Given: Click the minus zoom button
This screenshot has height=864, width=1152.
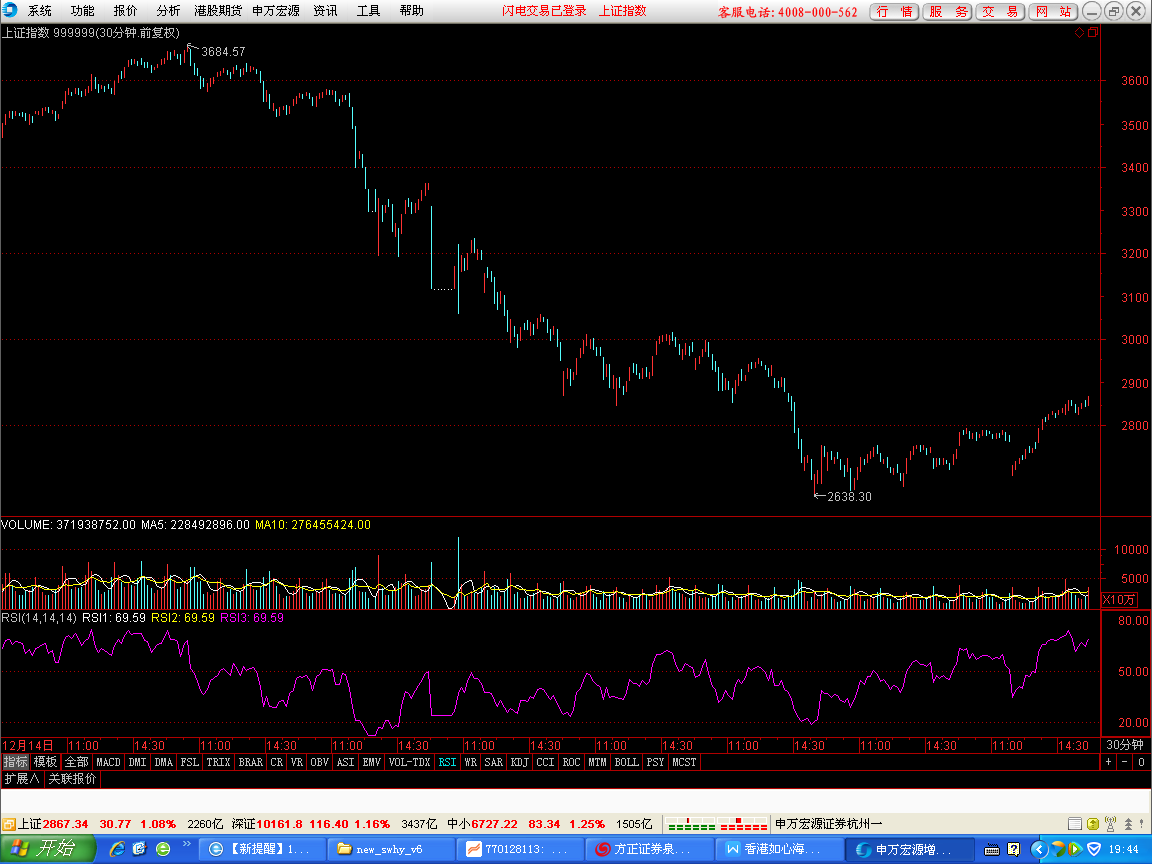Looking at the screenshot, I should (1125, 762).
